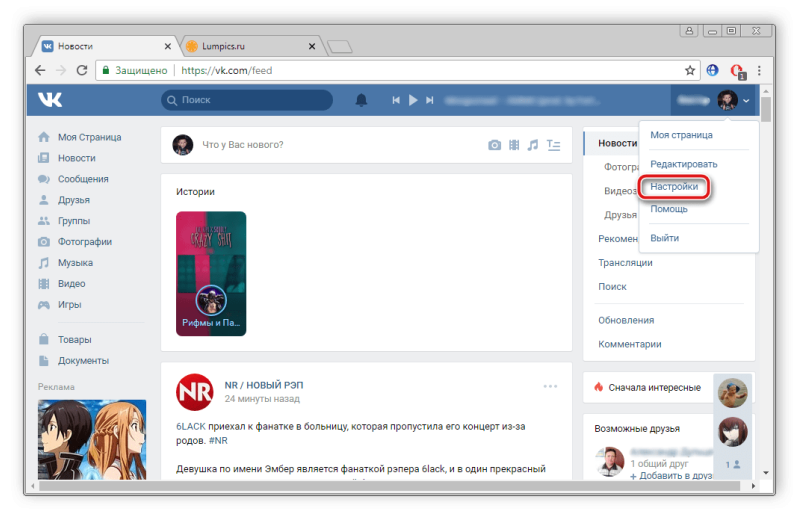The width and height of the screenshot is (800, 520).
Task: Go back in browser history
Action: click(x=40, y=70)
